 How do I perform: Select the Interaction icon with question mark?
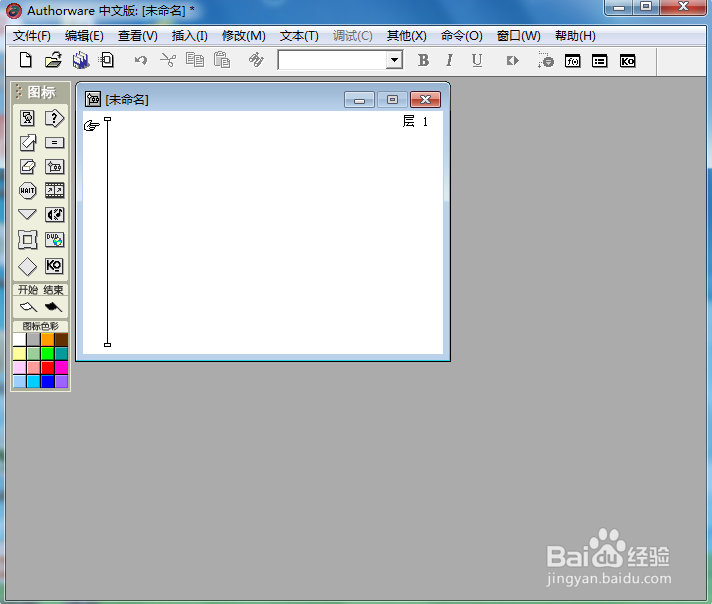(54, 118)
